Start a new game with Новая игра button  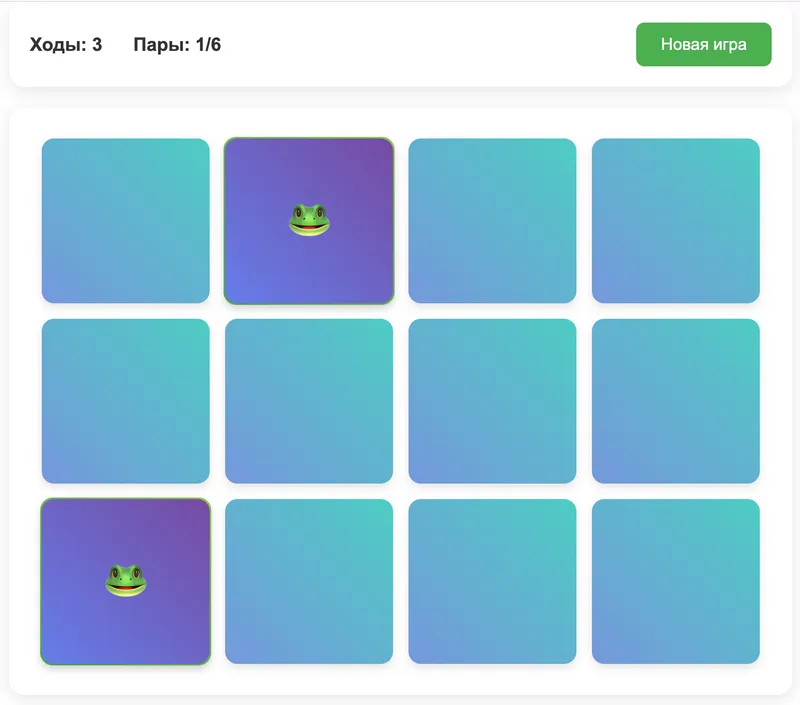tap(704, 44)
